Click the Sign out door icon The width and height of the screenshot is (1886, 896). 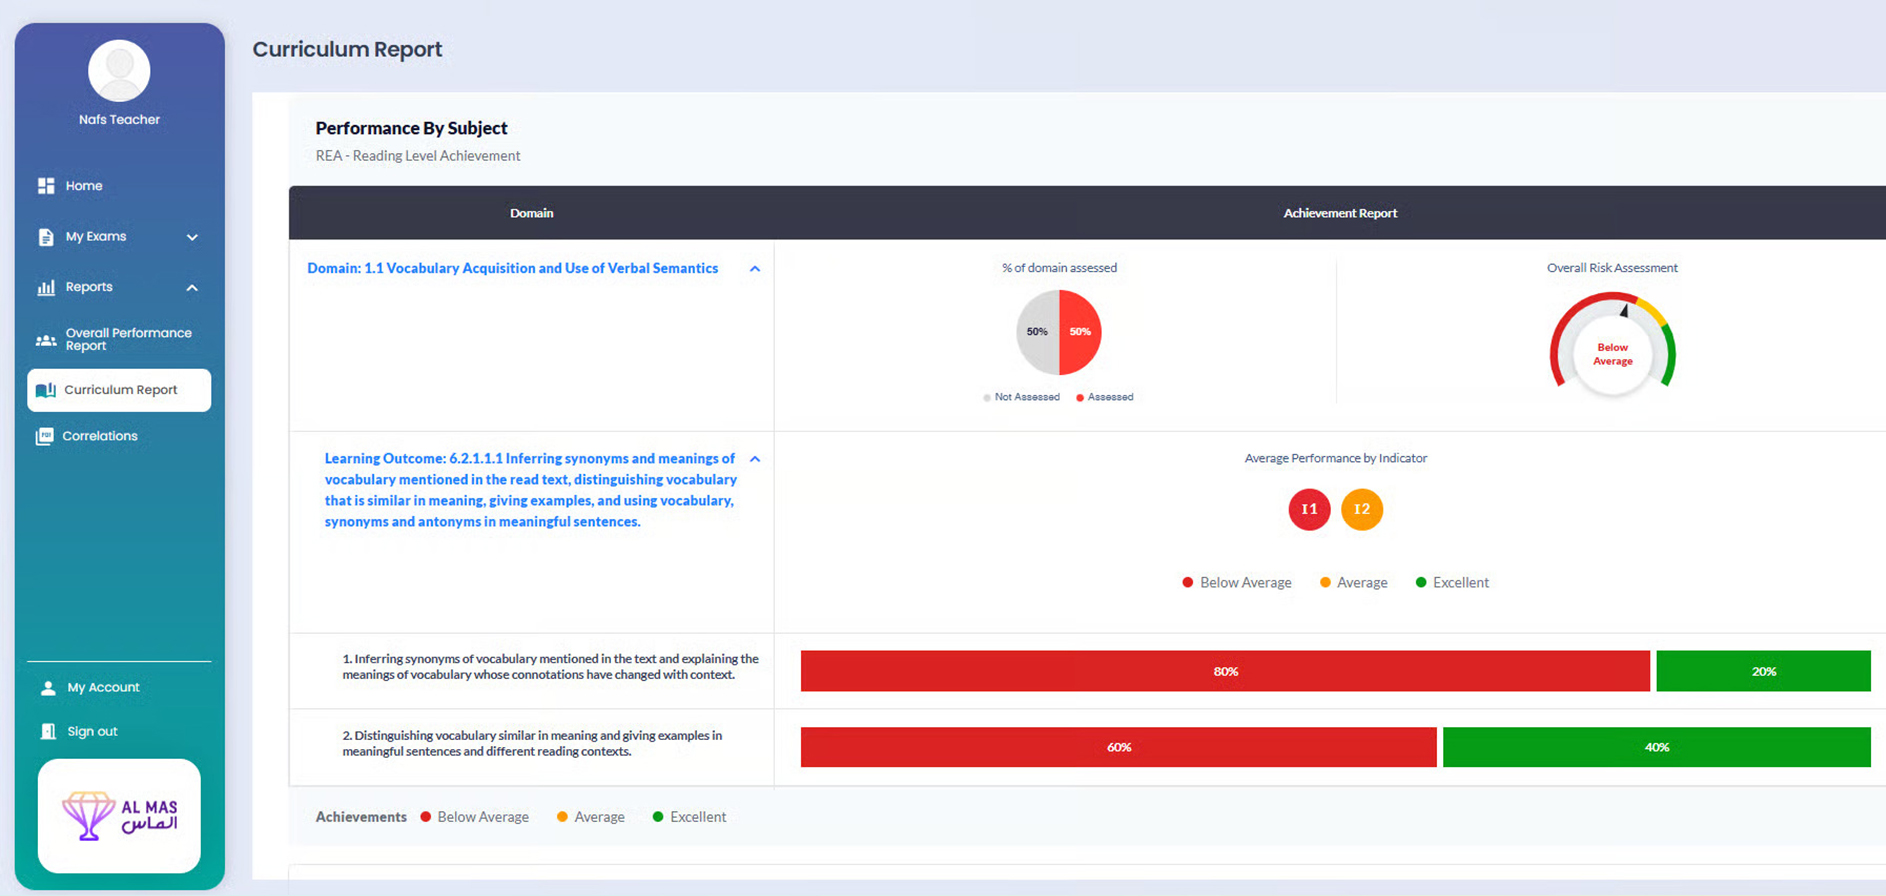pos(48,732)
